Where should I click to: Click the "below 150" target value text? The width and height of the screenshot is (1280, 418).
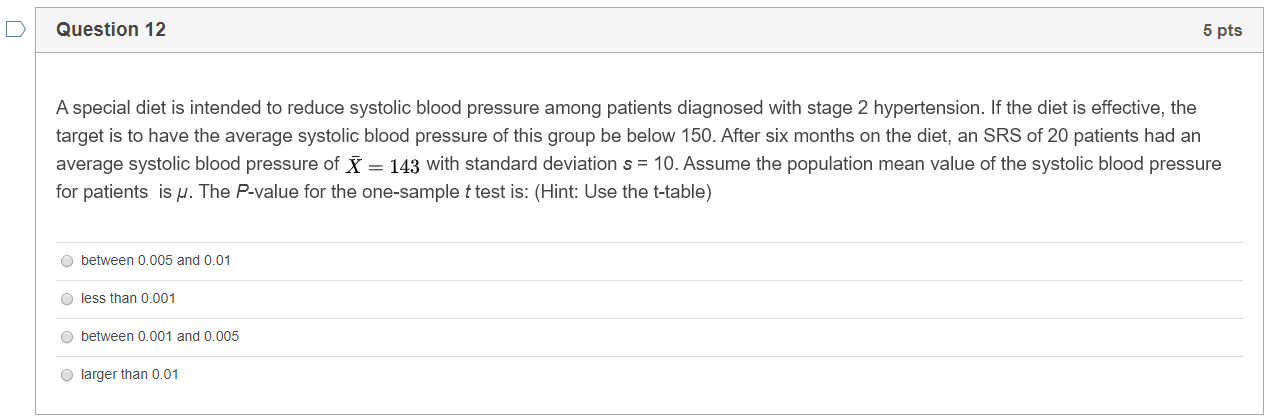(672, 135)
